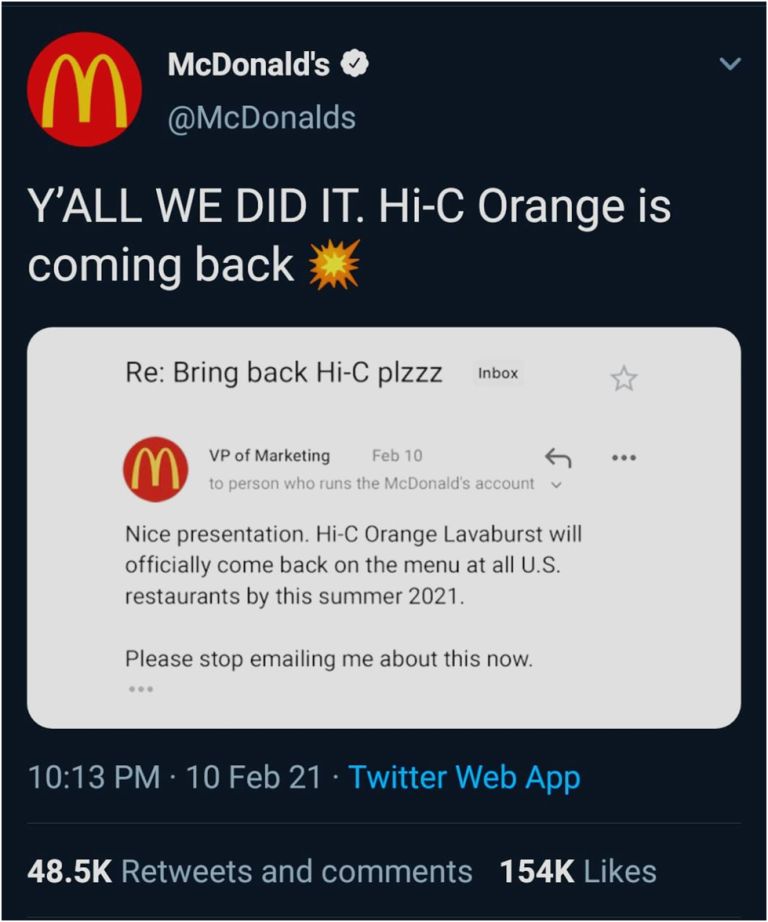Open the @McDonalds handle profile link
Image resolution: width=768 pixels, height=922 pixels.
262,118
